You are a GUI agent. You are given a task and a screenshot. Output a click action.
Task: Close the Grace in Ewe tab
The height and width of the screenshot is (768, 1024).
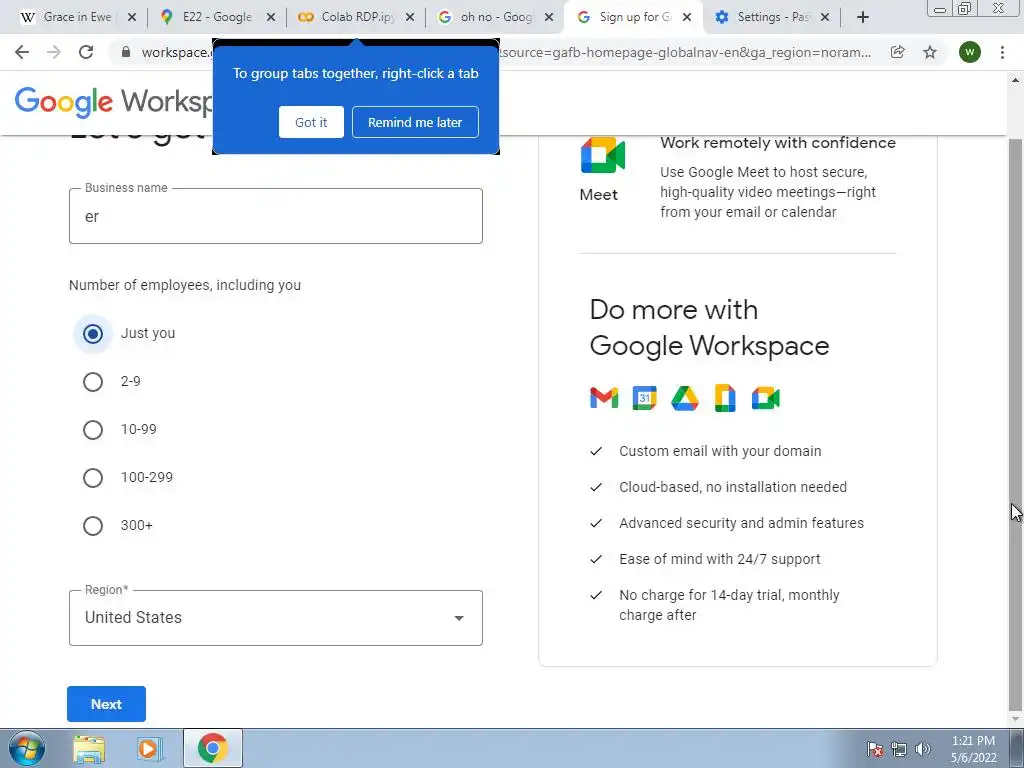coord(132,18)
